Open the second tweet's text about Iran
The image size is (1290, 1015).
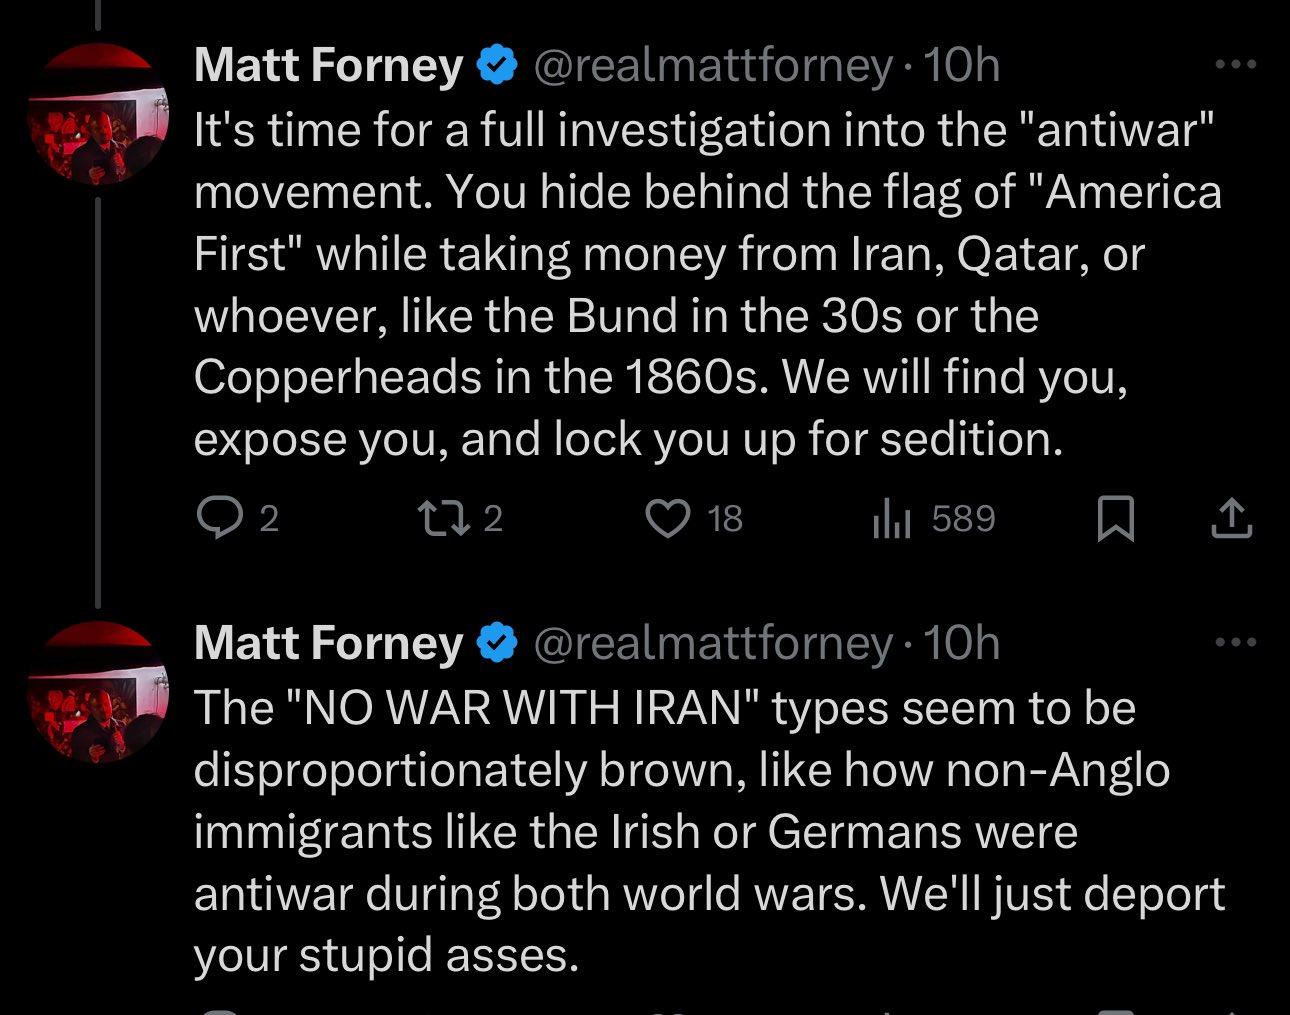(710, 832)
